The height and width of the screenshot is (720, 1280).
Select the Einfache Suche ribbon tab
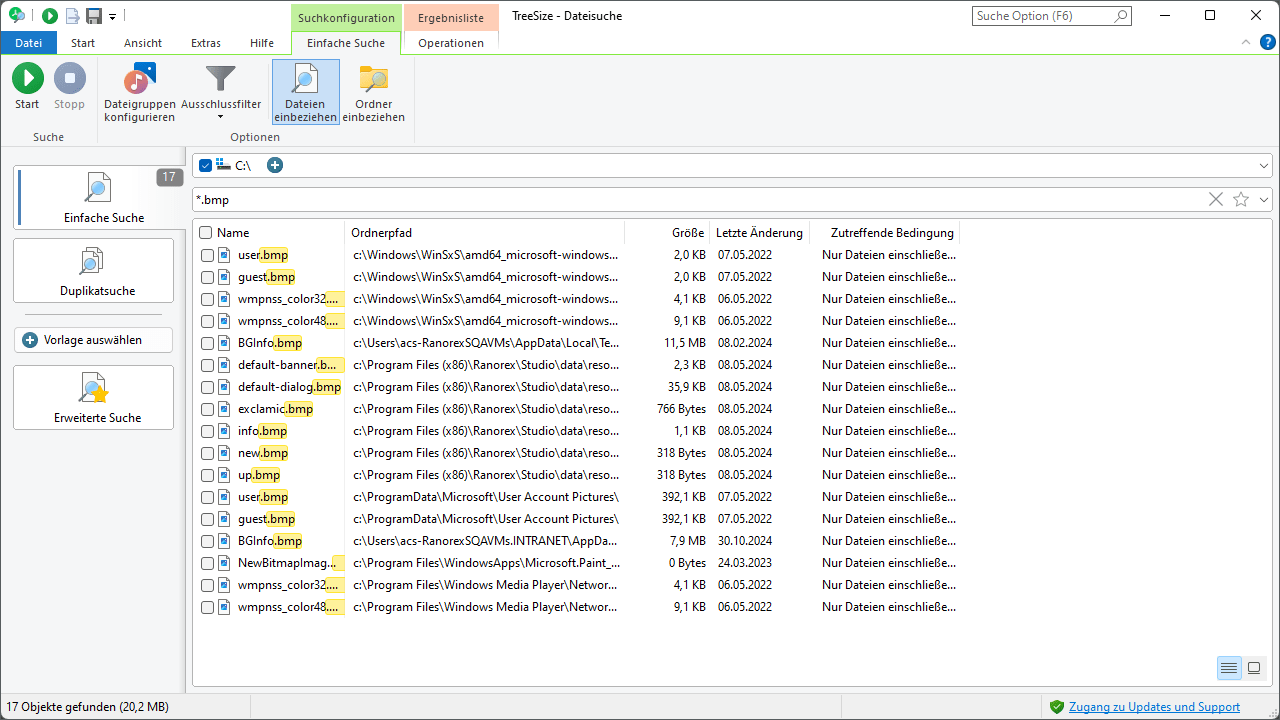click(346, 43)
